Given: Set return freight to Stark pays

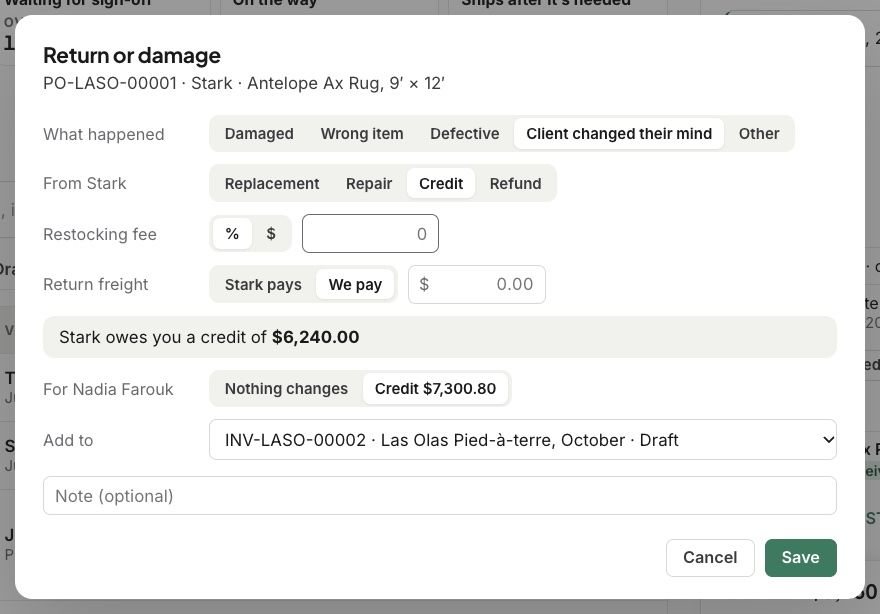Looking at the screenshot, I should 263,285.
